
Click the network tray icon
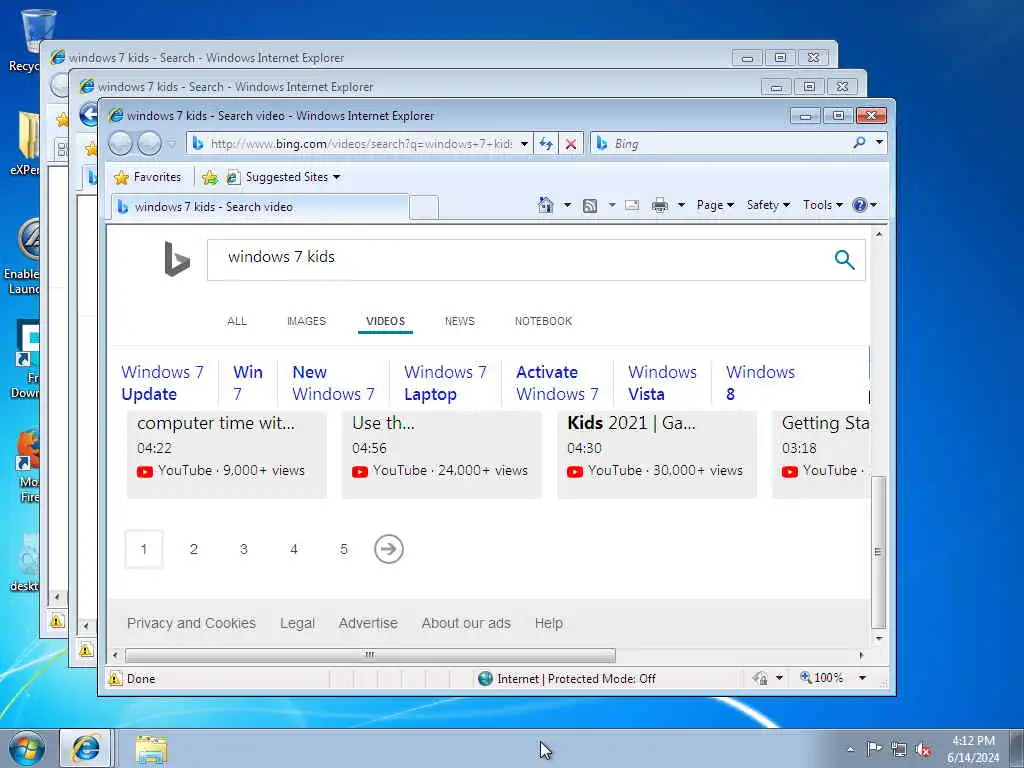899,750
